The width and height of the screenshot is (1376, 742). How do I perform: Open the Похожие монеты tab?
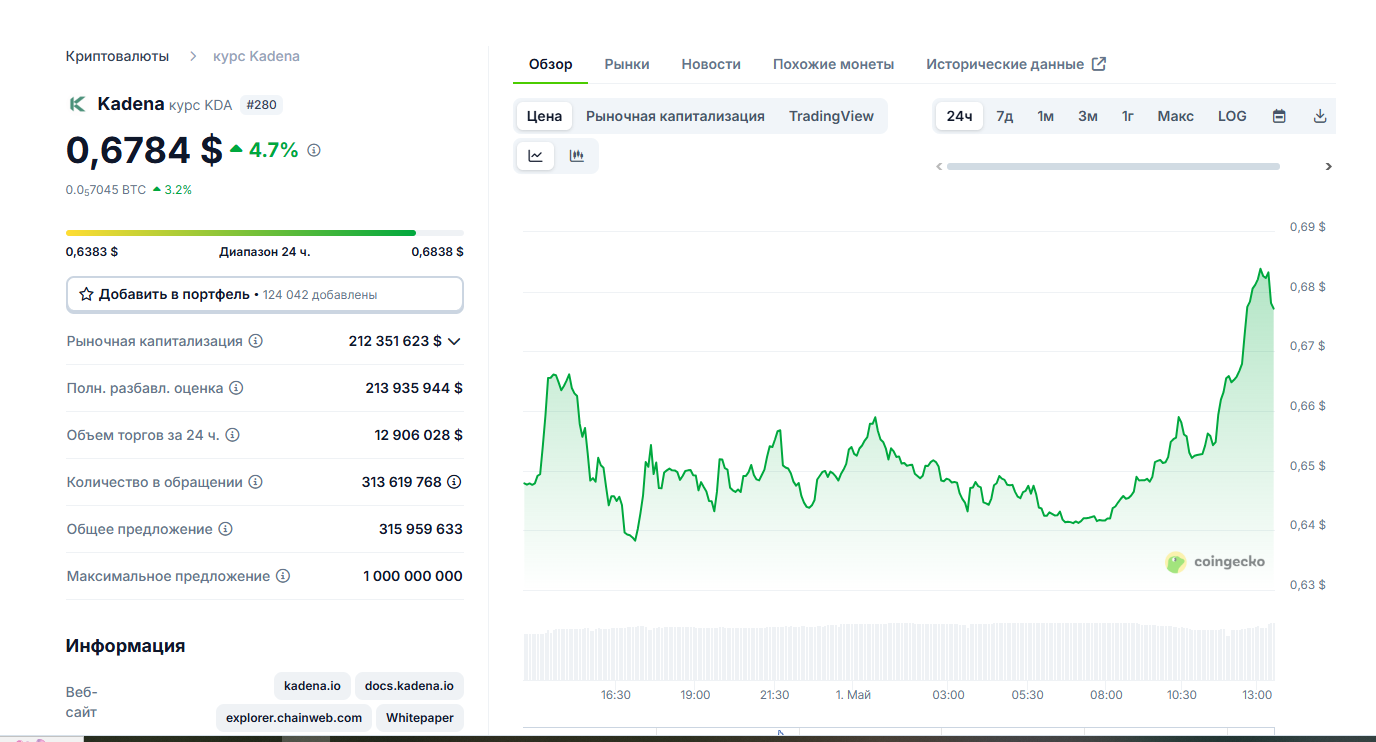833,64
